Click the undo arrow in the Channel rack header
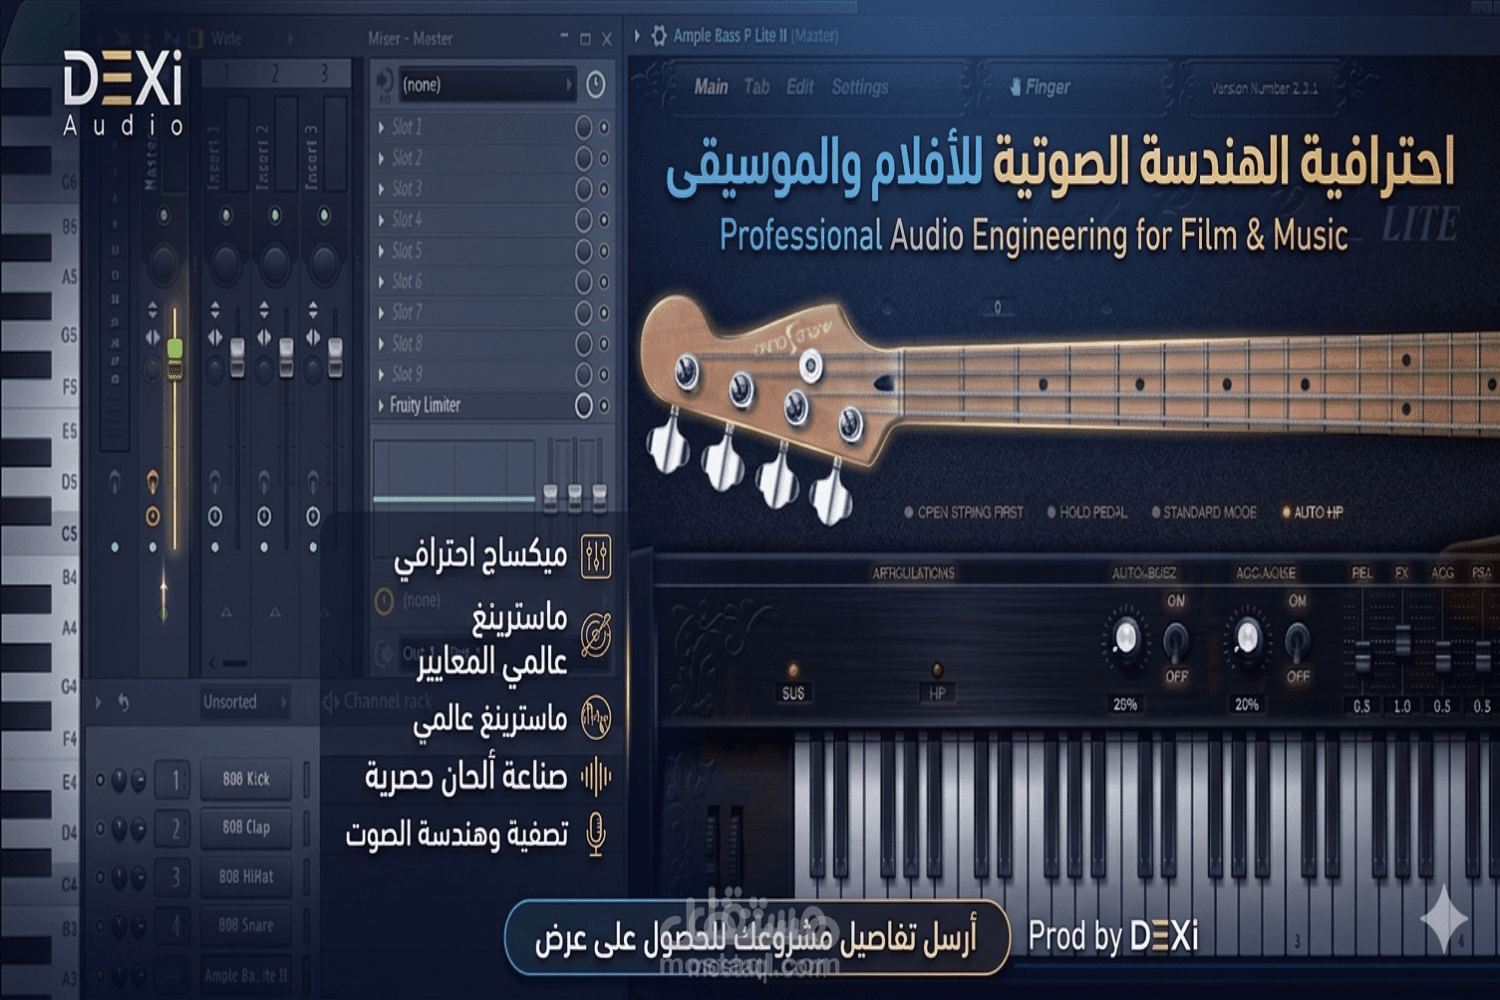1500x1000 pixels. [x=123, y=703]
